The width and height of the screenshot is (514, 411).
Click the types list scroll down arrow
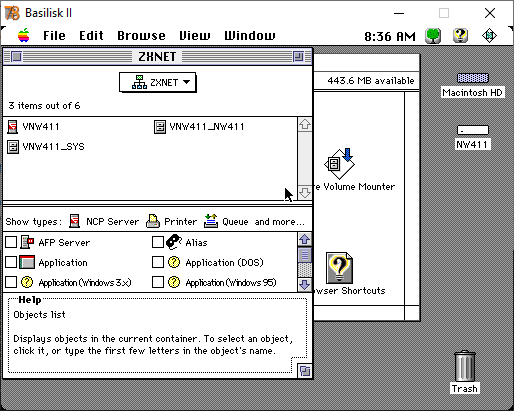coord(305,285)
